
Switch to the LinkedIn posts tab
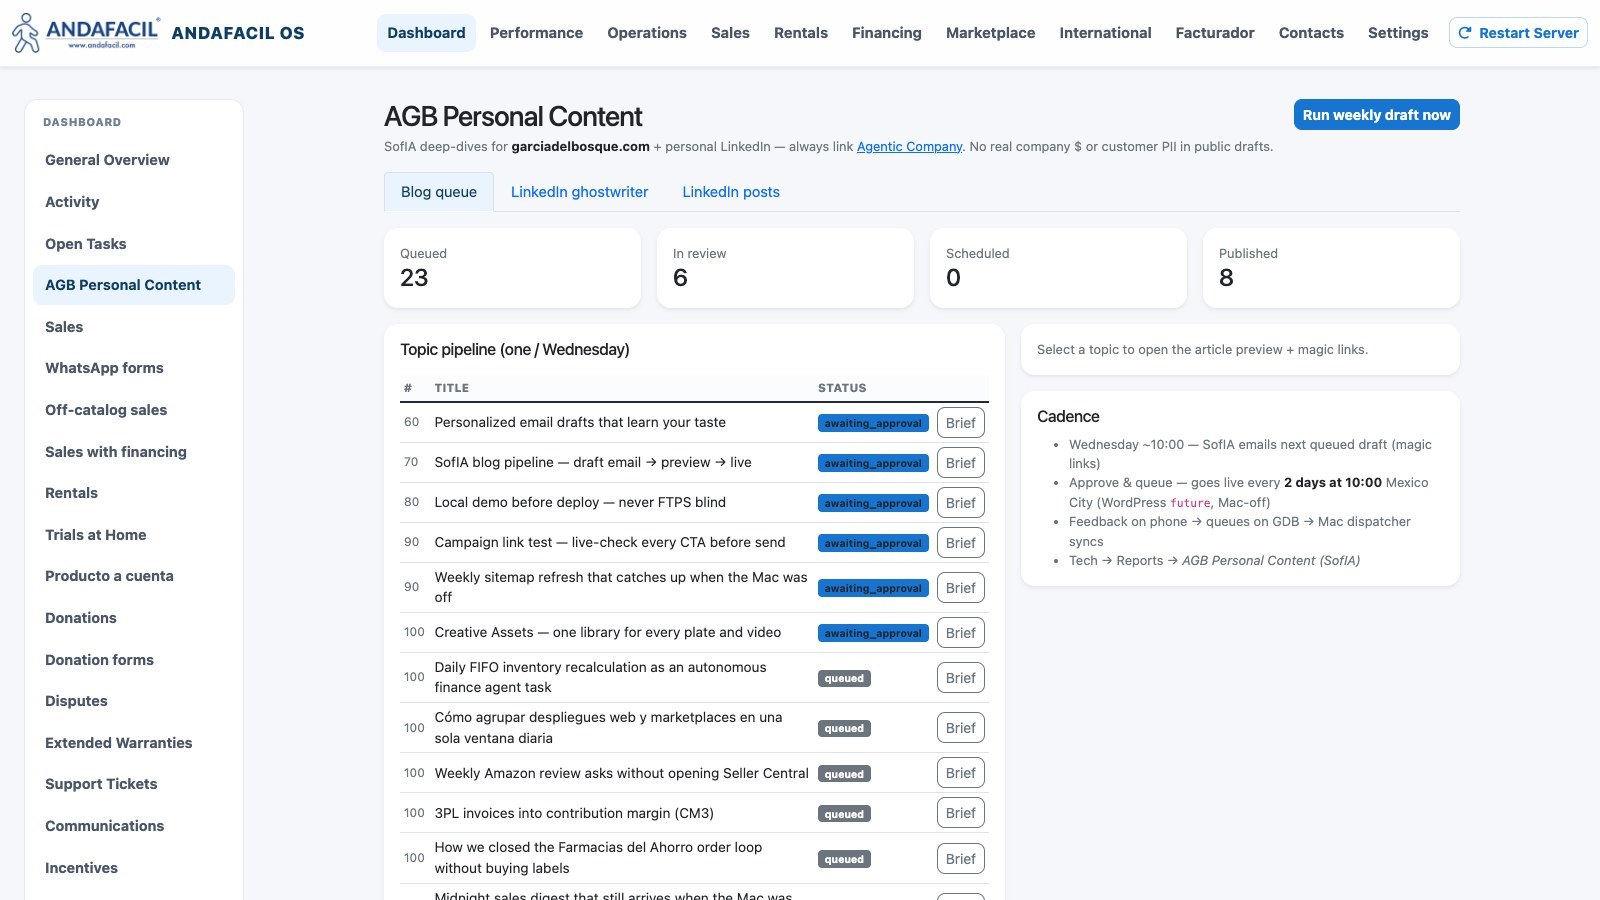point(731,192)
